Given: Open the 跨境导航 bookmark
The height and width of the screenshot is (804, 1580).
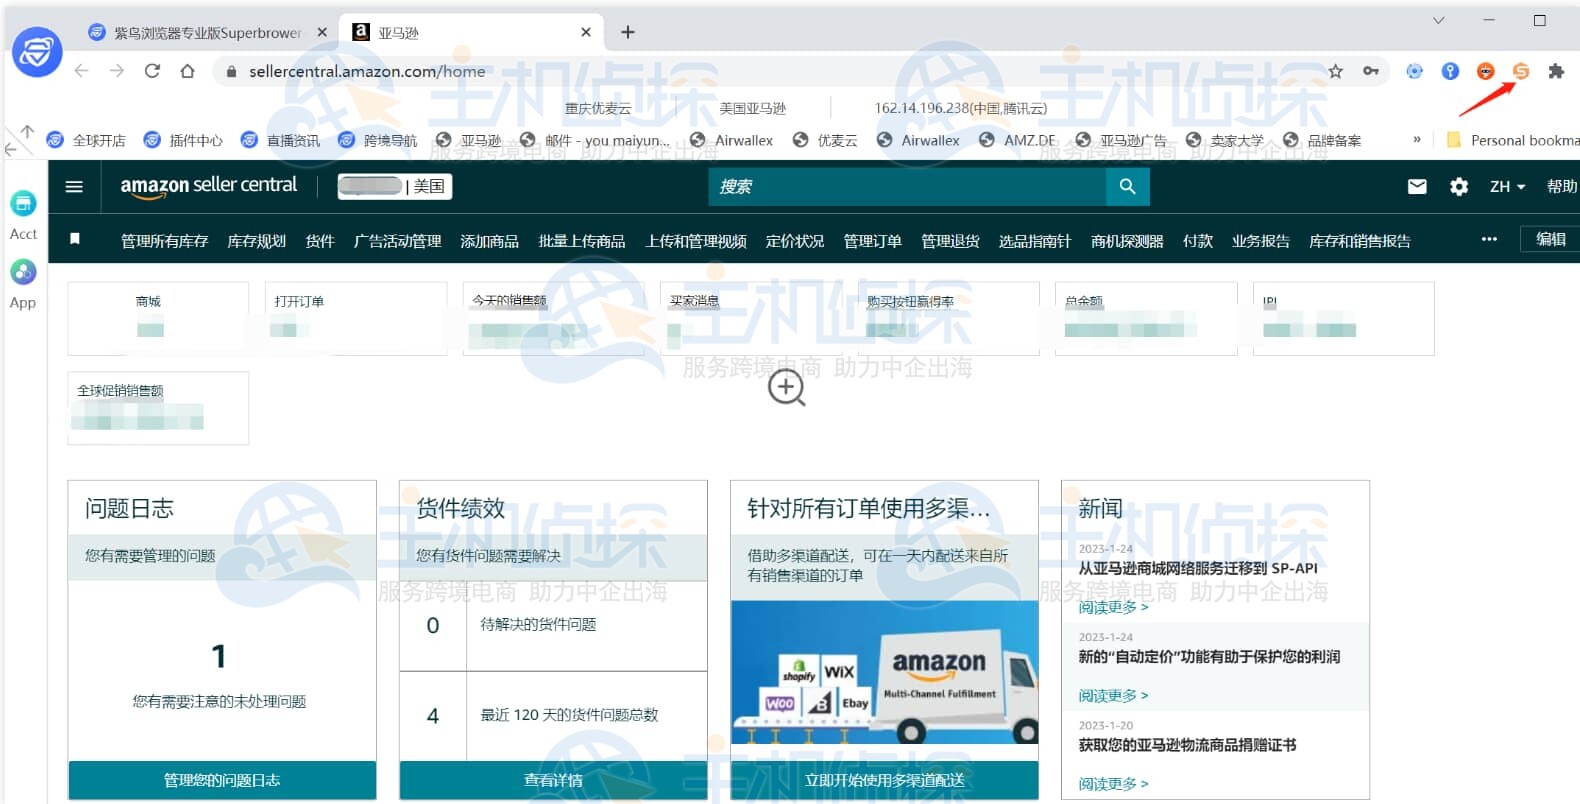Looking at the screenshot, I should [377, 140].
